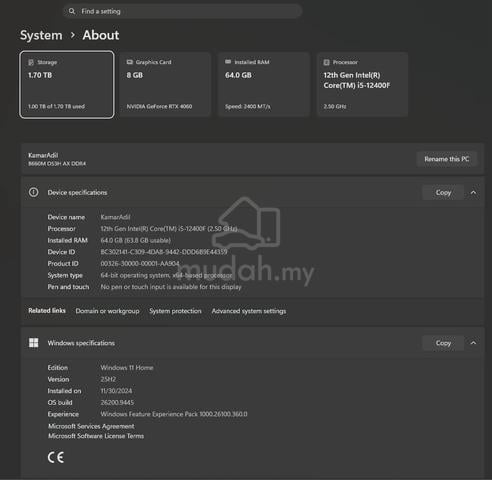492x480 pixels.
Task: Open Advanced system settings link
Action: 249,311
